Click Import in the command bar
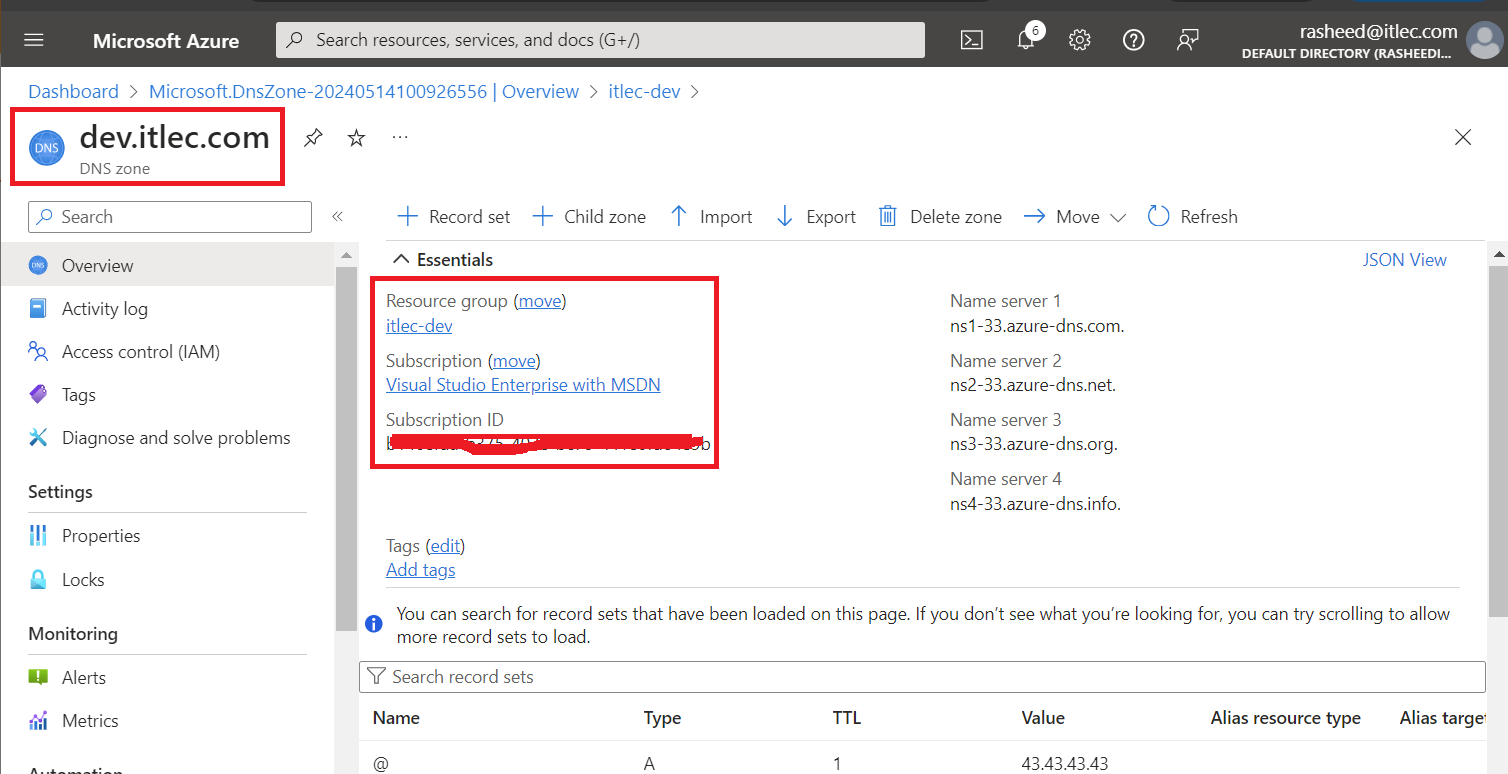Viewport: 1508px width, 774px height. click(x=711, y=217)
